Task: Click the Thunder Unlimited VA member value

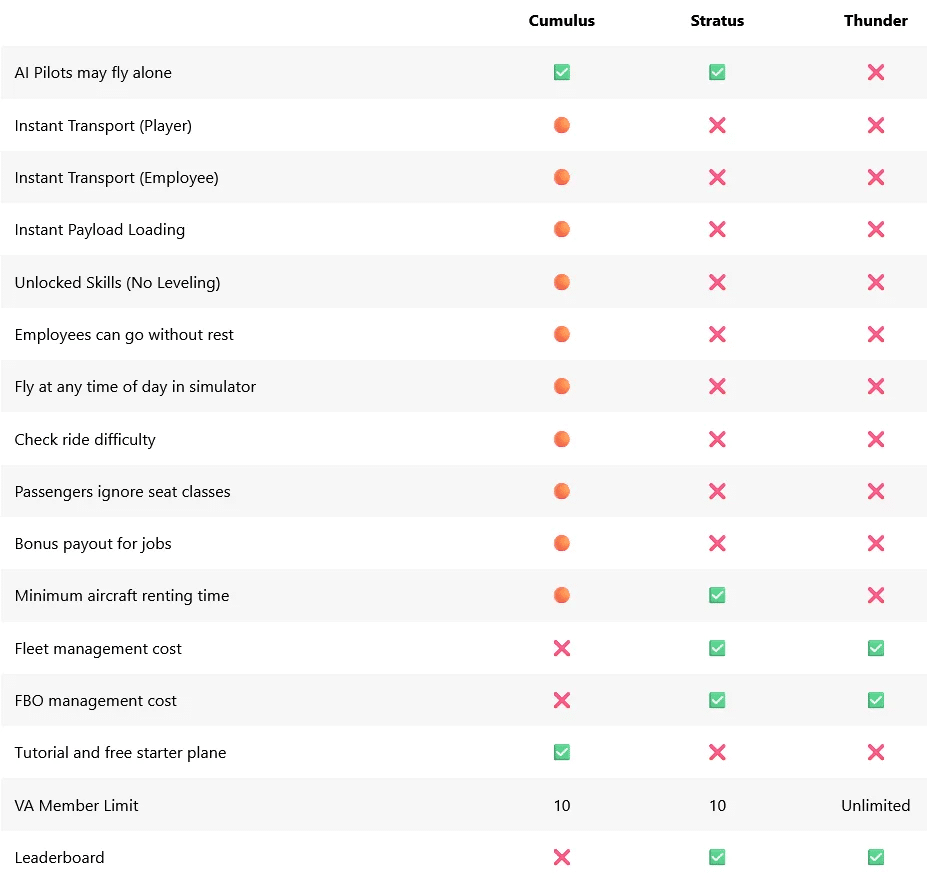Action: (x=875, y=805)
